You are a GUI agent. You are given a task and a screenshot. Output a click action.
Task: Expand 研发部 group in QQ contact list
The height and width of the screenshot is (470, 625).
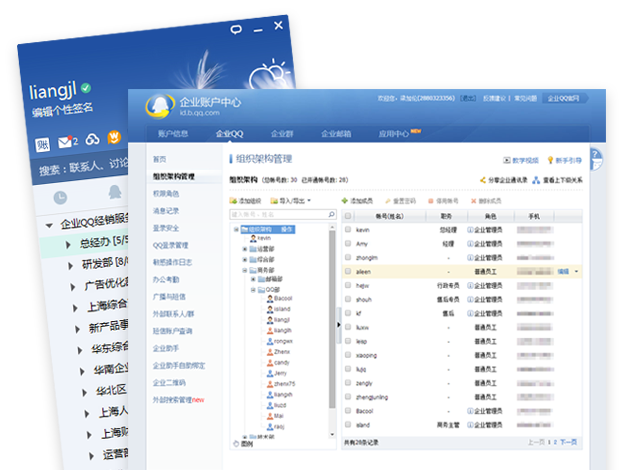[71, 265]
